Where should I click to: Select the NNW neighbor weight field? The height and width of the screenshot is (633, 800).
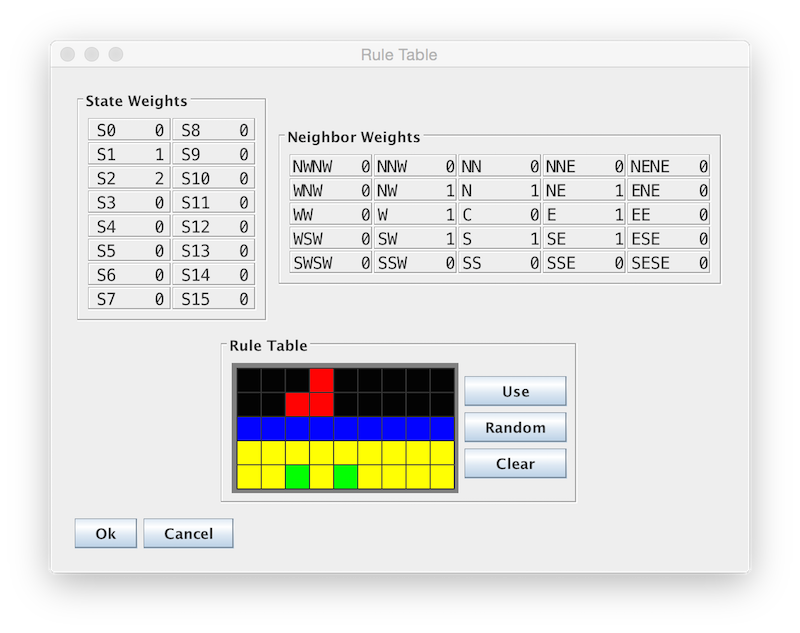tap(415, 166)
